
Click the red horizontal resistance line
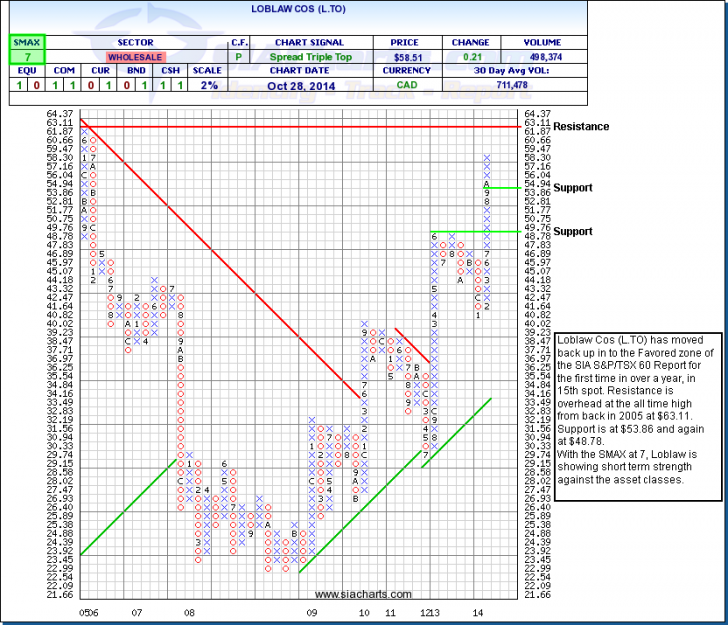300,126
